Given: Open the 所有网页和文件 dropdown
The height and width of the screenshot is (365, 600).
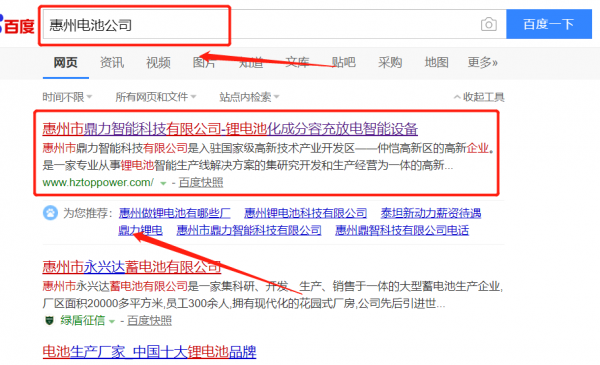Looking at the screenshot, I should (156, 97).
